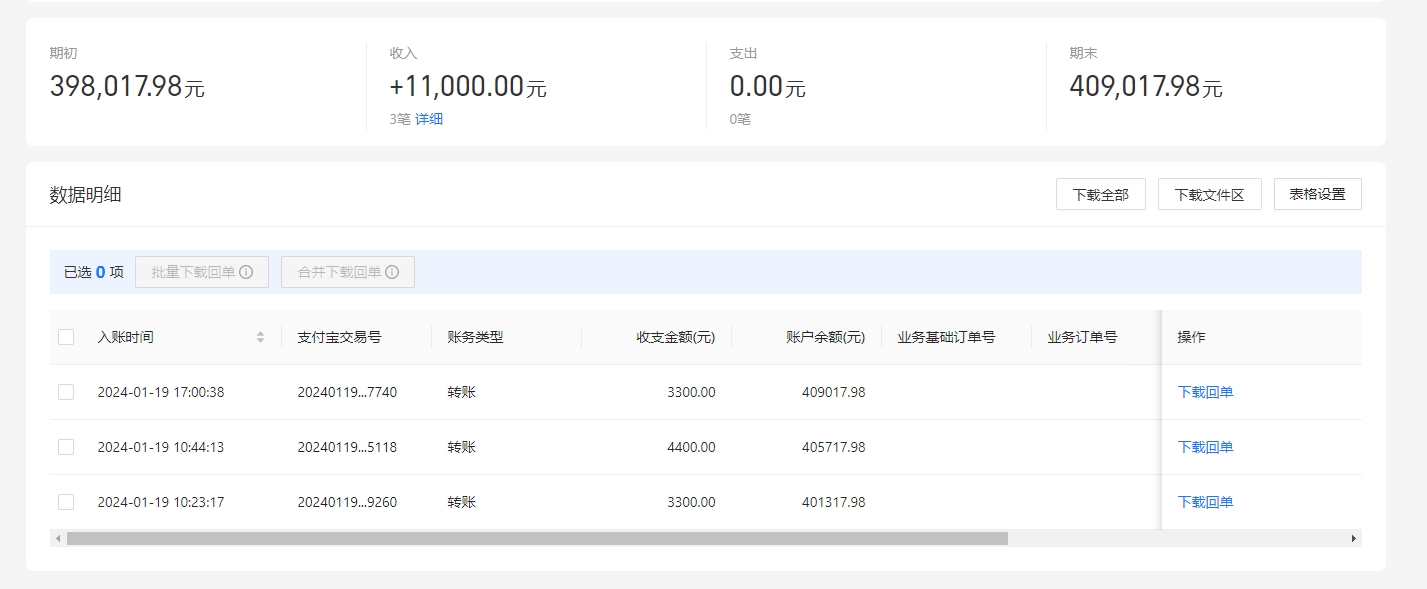Click the 批量下载回单 button

point(202,272)
